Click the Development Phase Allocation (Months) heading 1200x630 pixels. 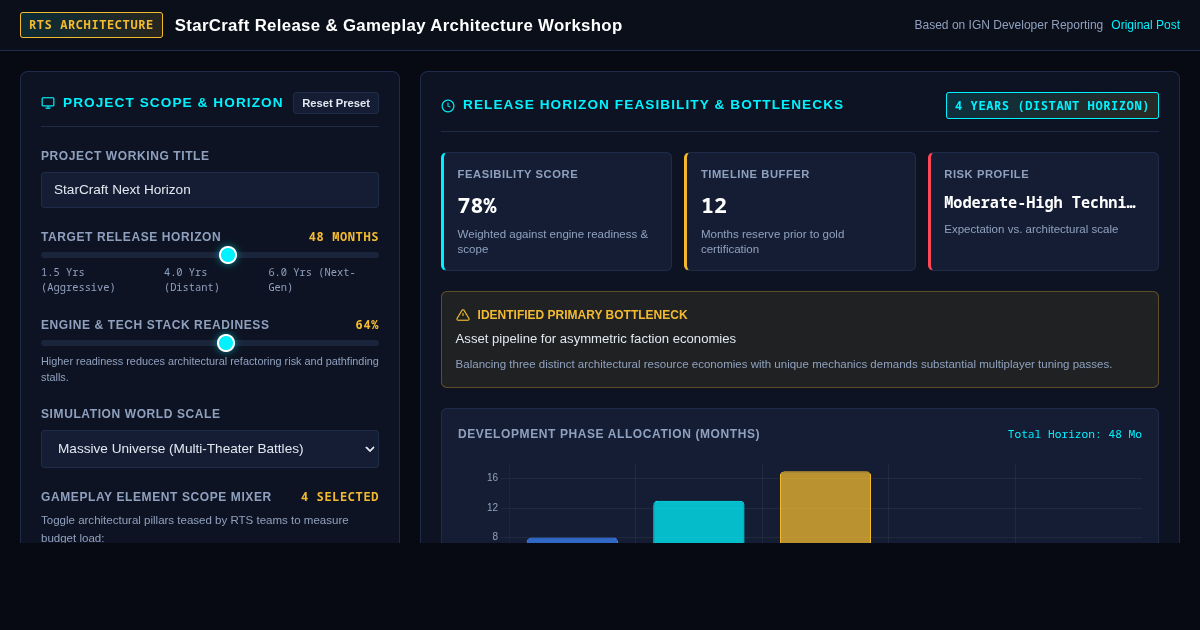pyautogui.click(x=609, y=434)
